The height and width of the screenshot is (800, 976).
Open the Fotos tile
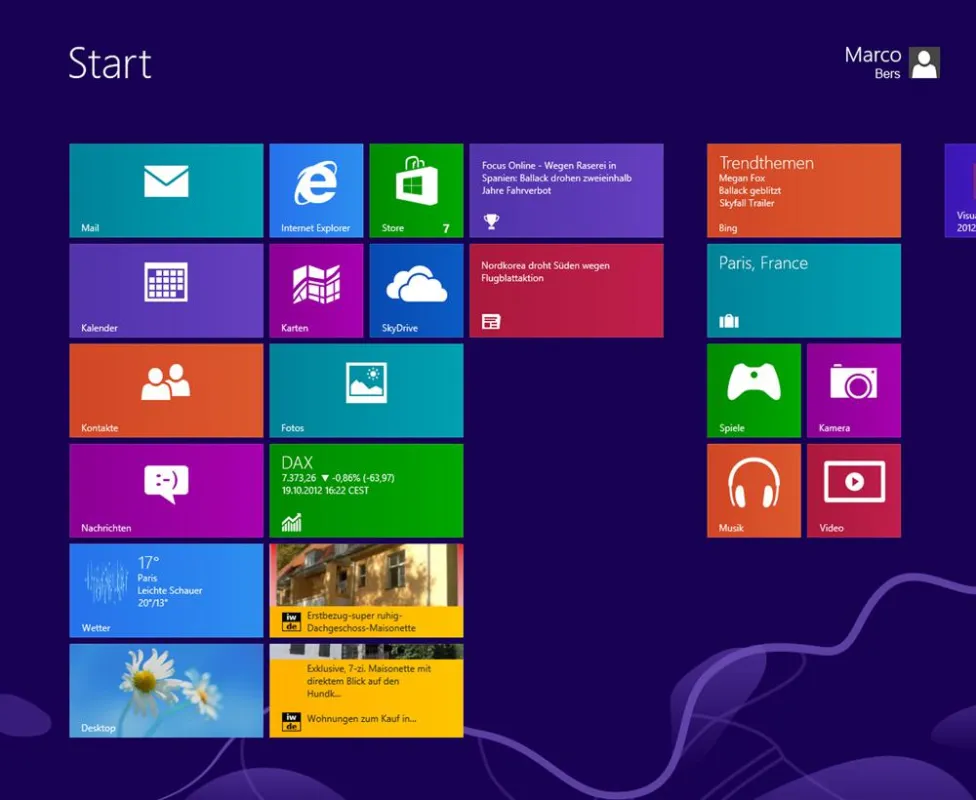point(367,390)
